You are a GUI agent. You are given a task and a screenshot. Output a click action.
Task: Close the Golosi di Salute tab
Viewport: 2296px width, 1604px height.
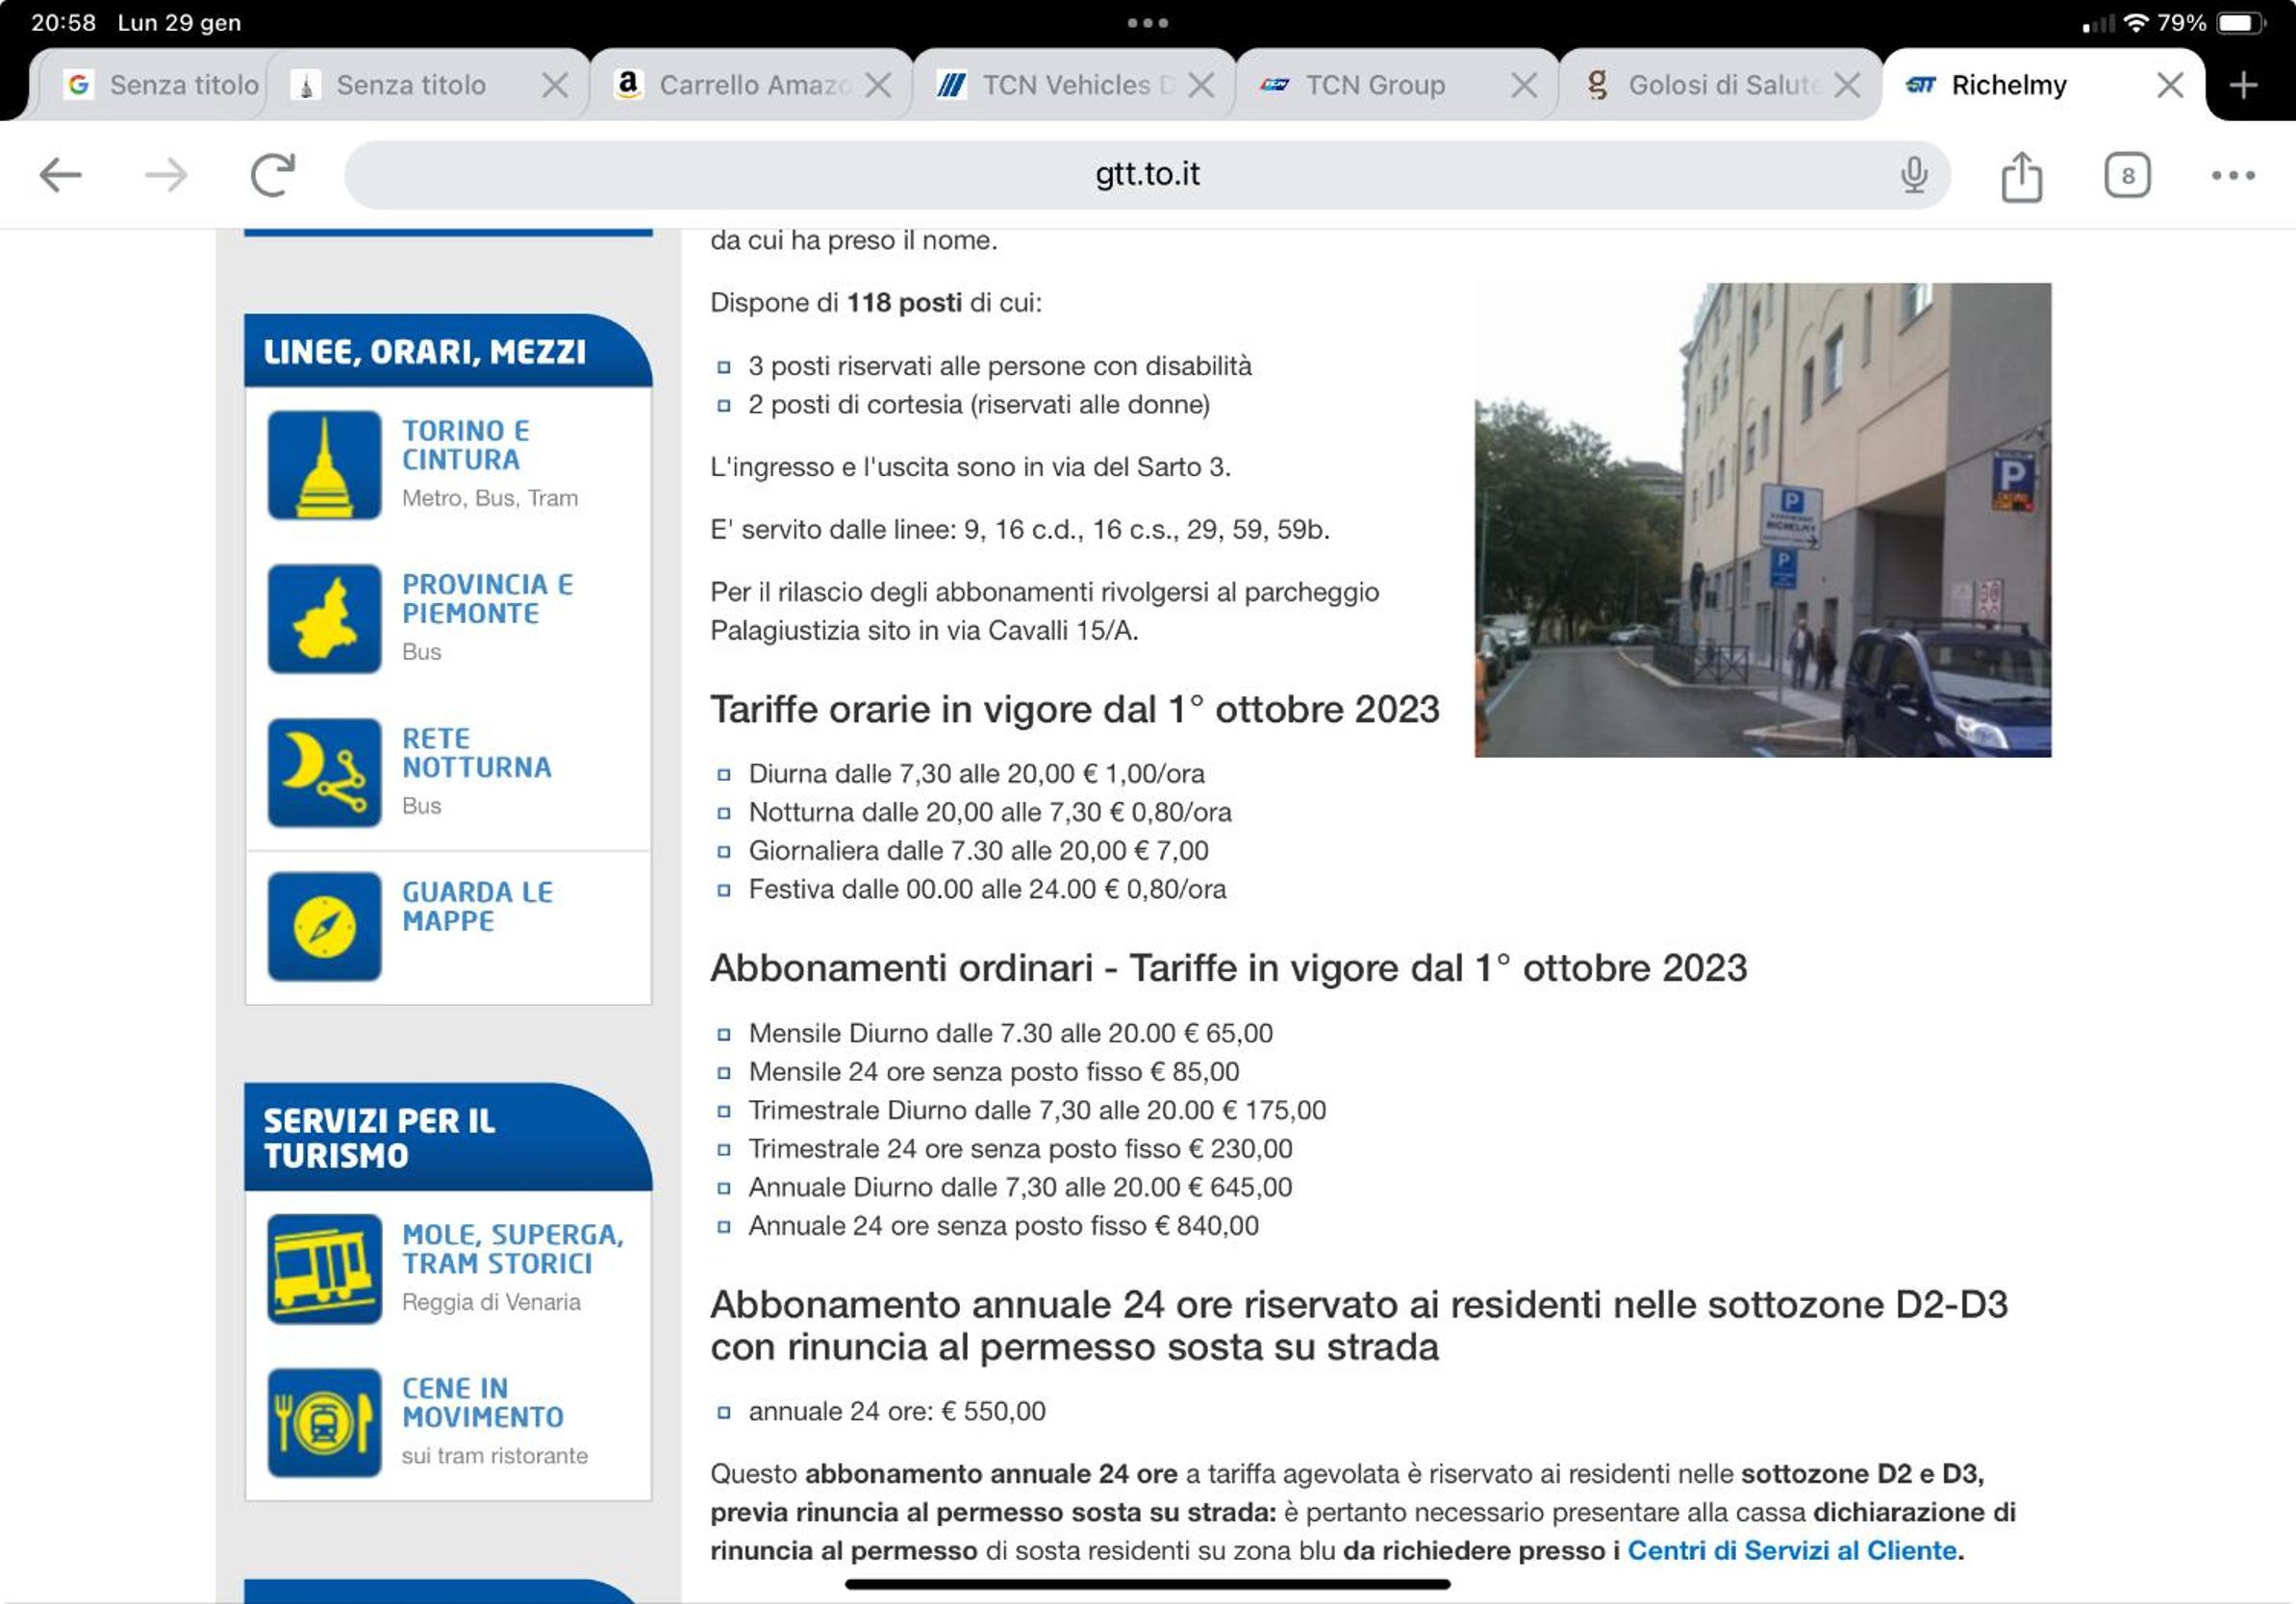coord(1847,85)
